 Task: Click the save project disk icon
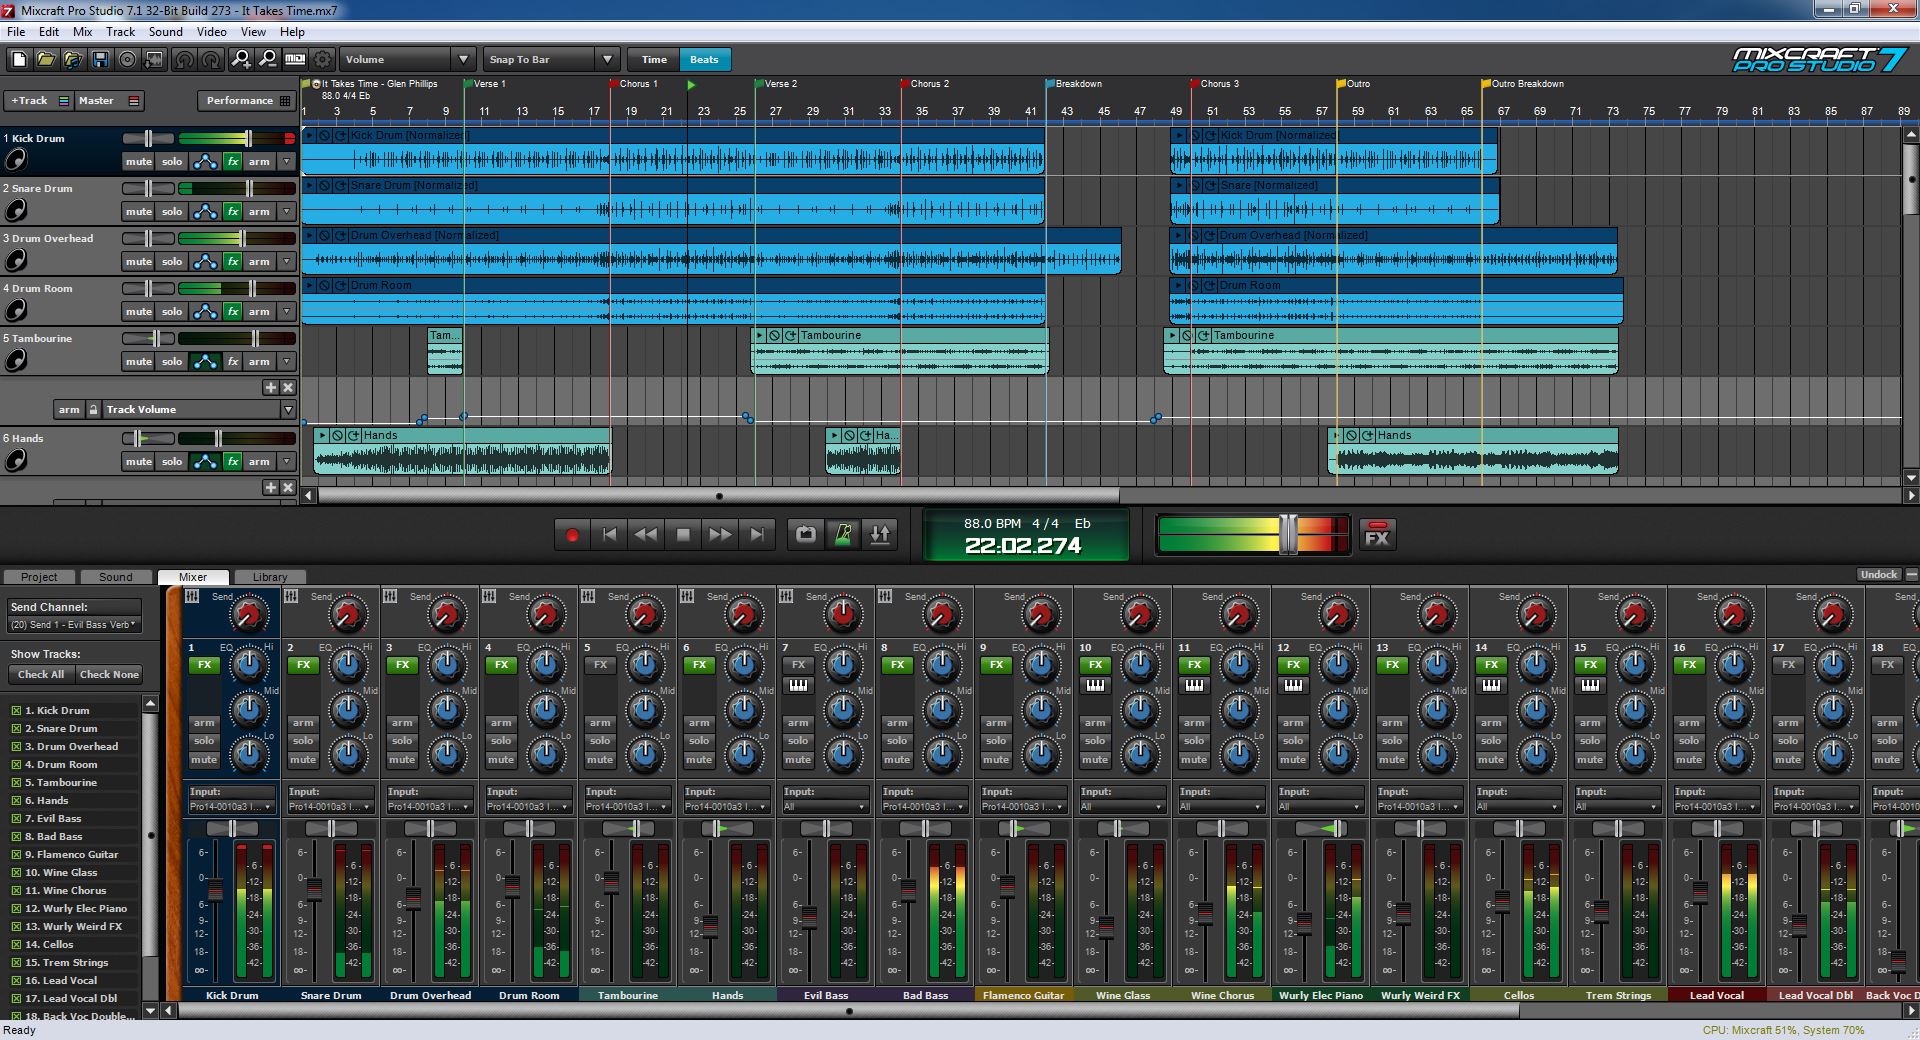[x=101, y=60]
